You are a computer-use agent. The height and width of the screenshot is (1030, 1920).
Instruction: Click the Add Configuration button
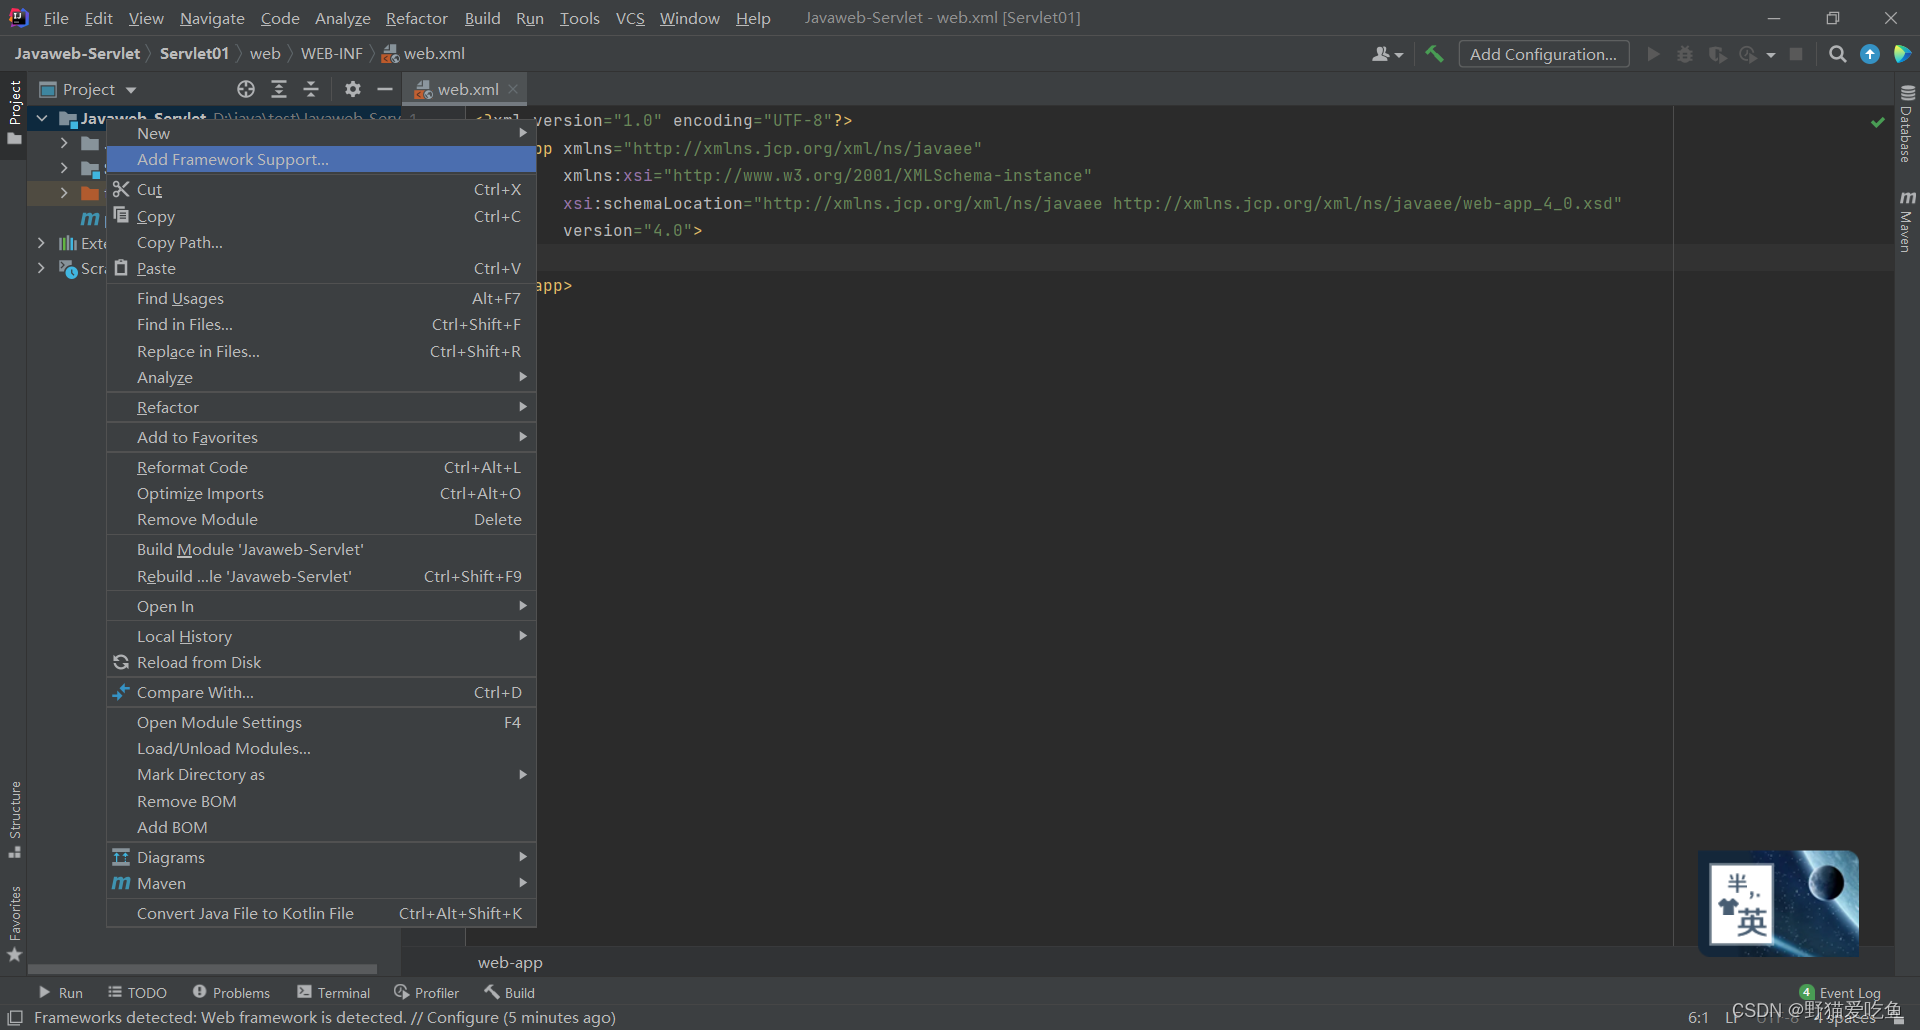(1544, 54)
